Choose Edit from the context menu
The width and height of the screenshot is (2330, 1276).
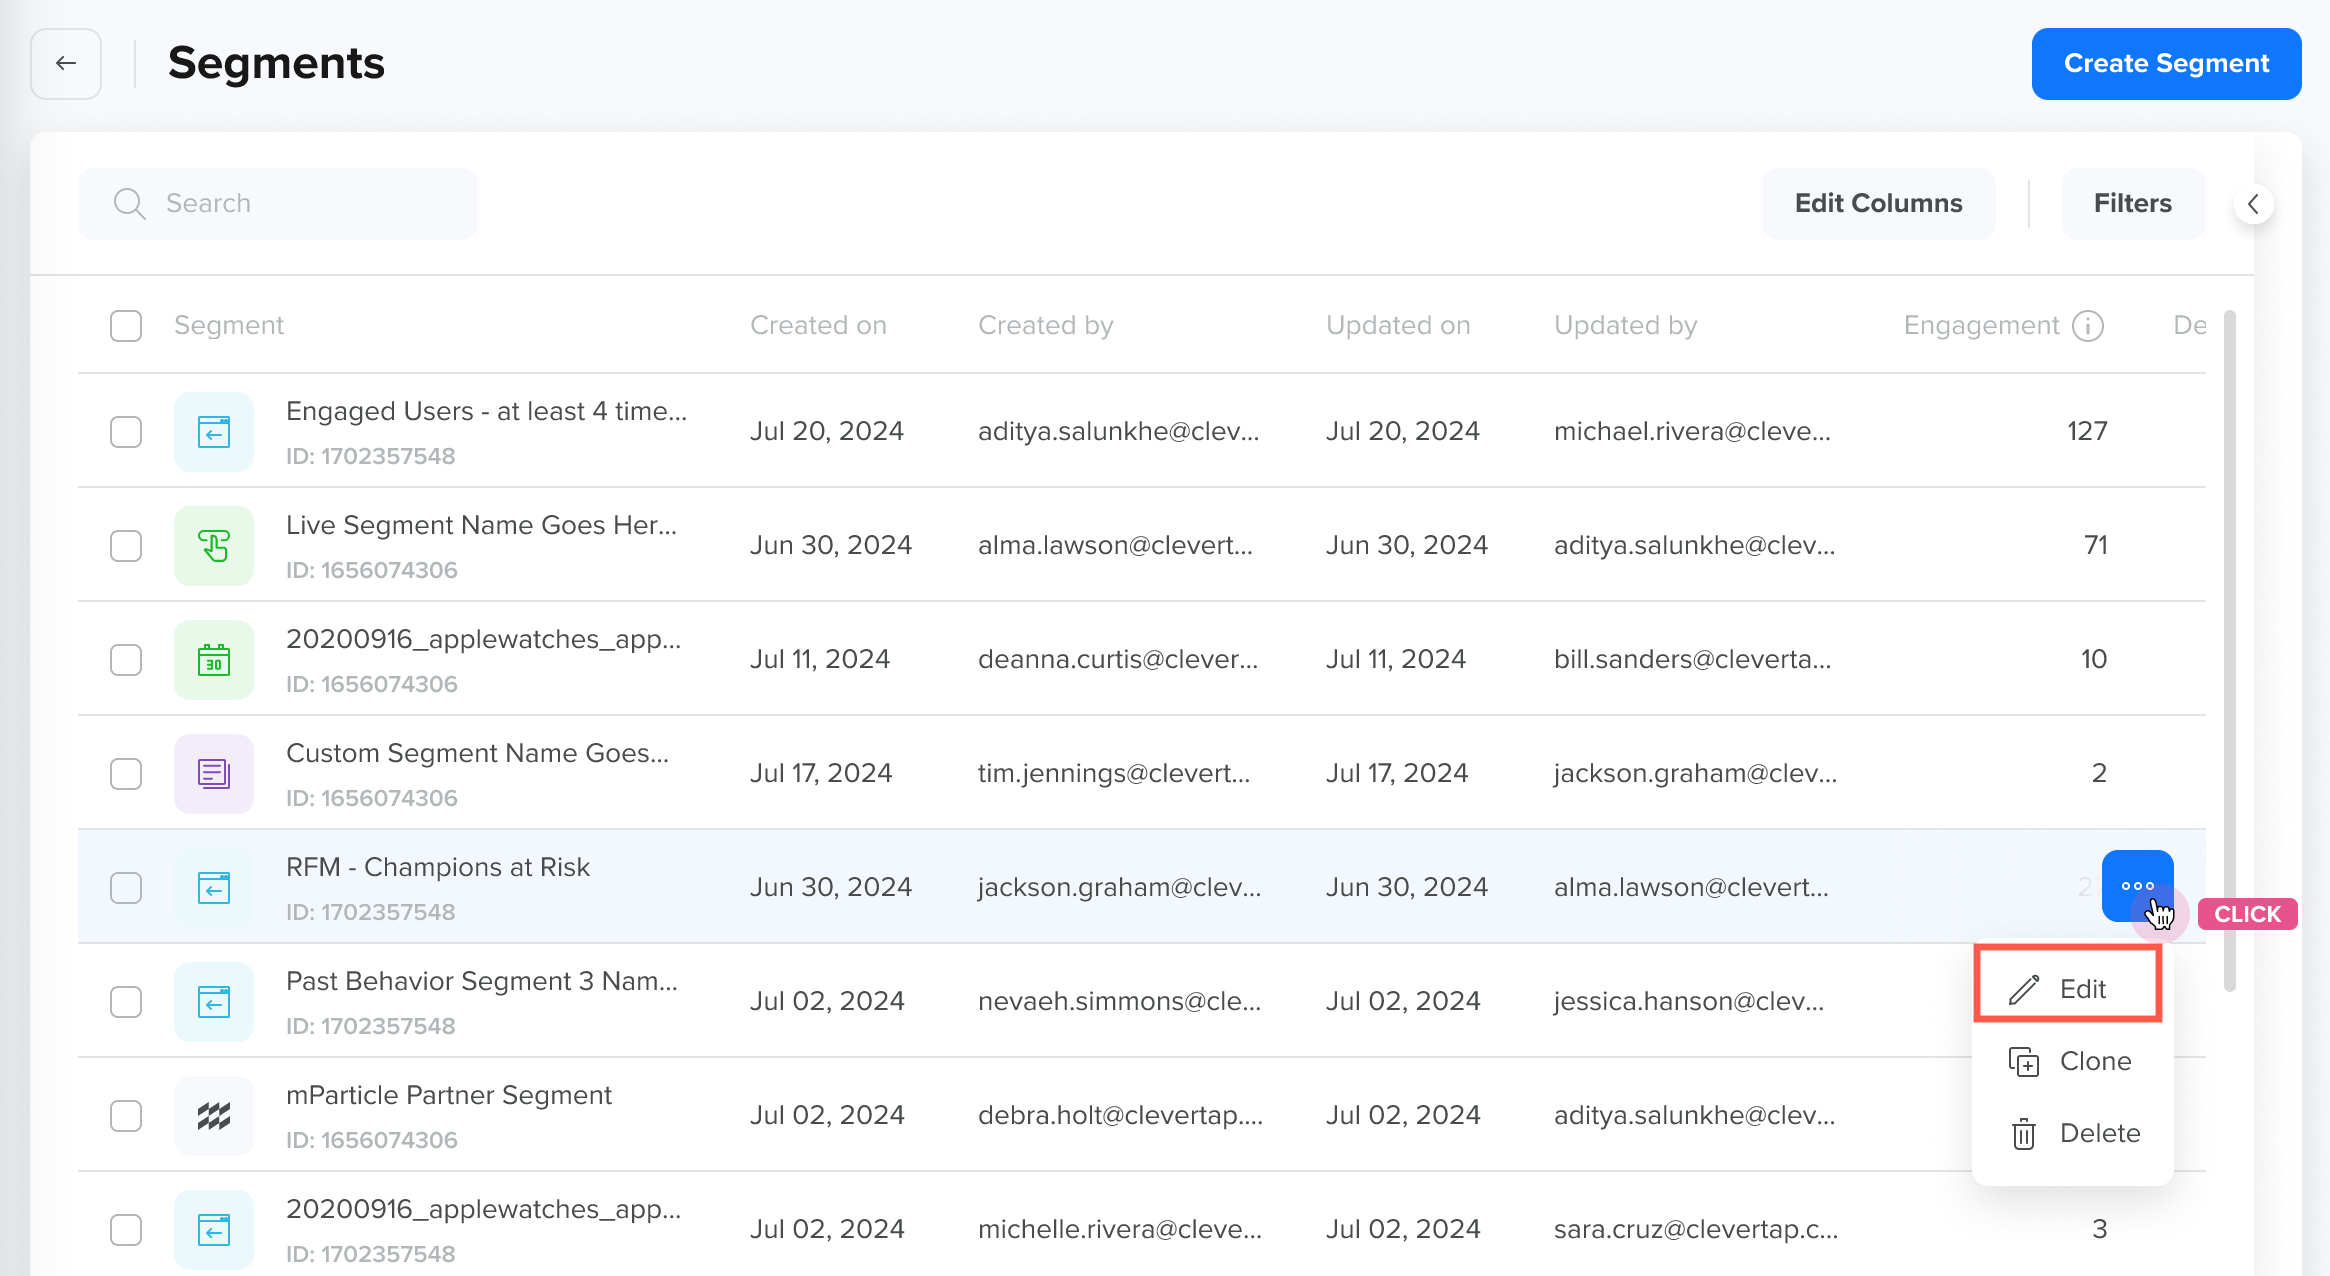click(x=2068, y=989)
